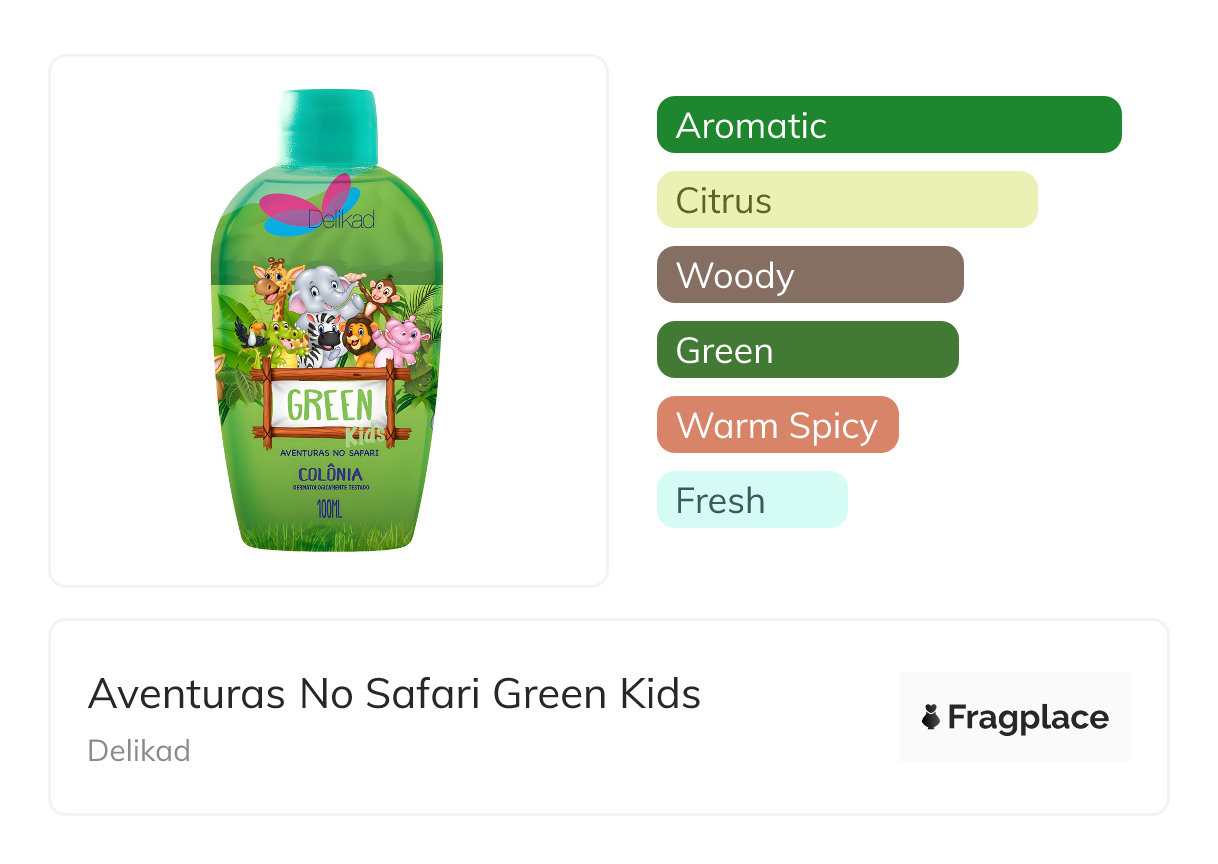1218x864 pixels.
Task: Click the Citrus accord bar
Action: coord(846,200)
